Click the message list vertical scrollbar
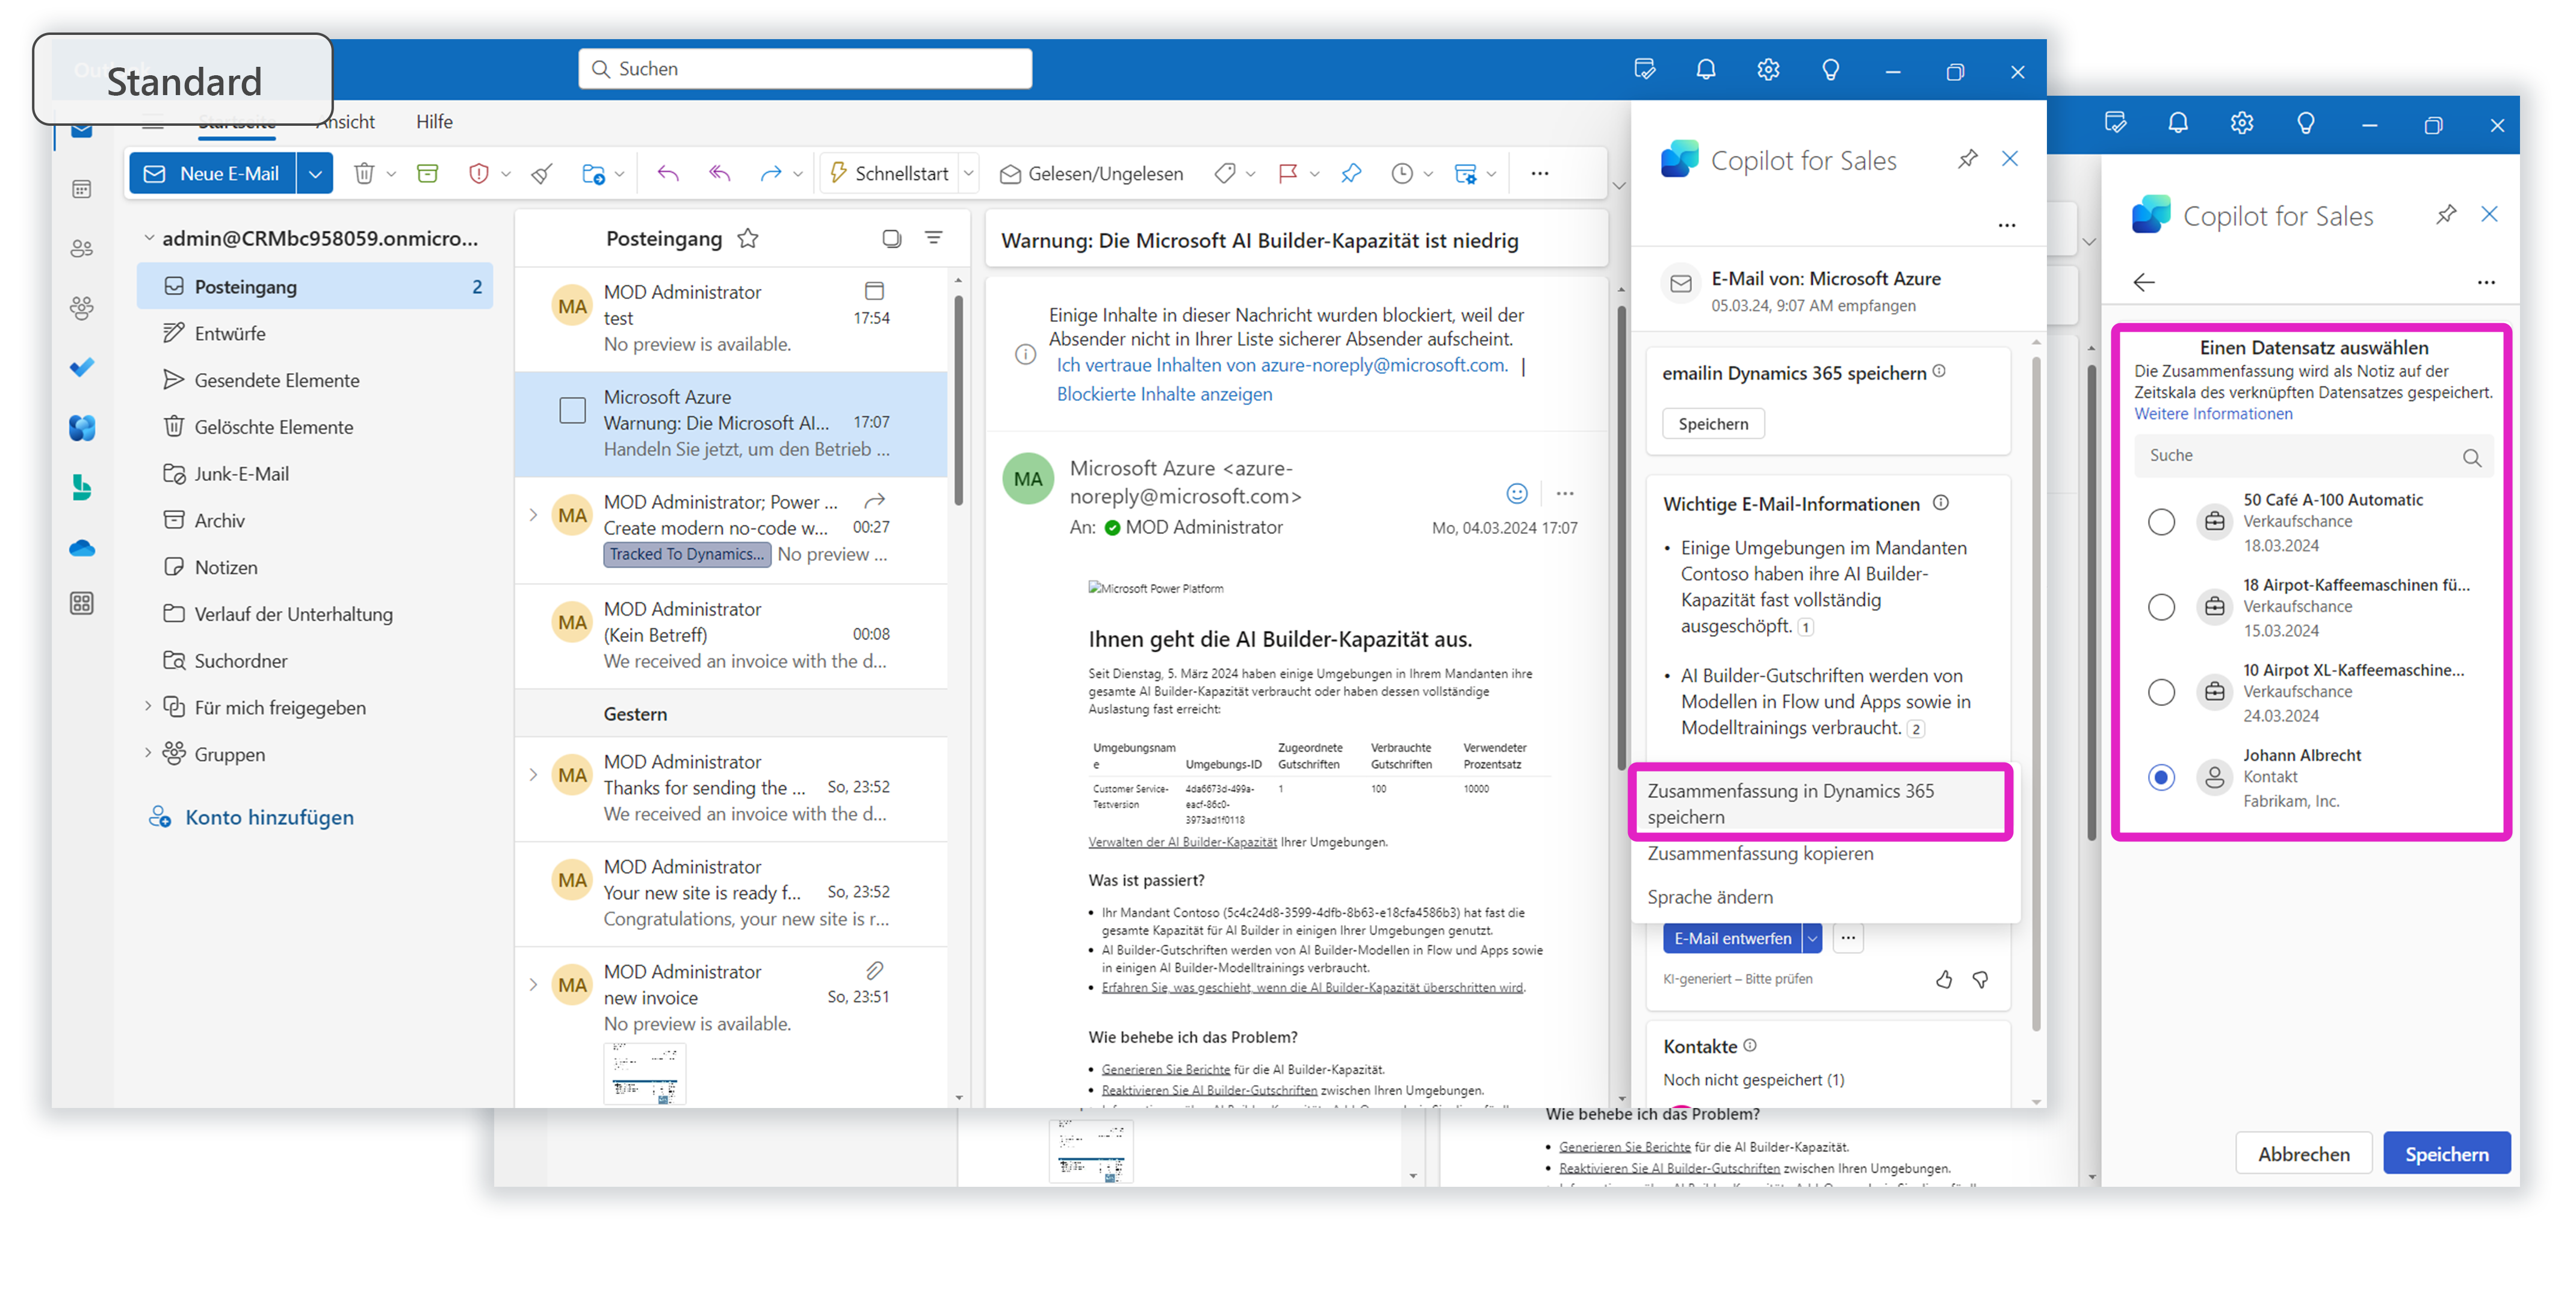This screenshot has width=2576, height=1300. (958, 400)
